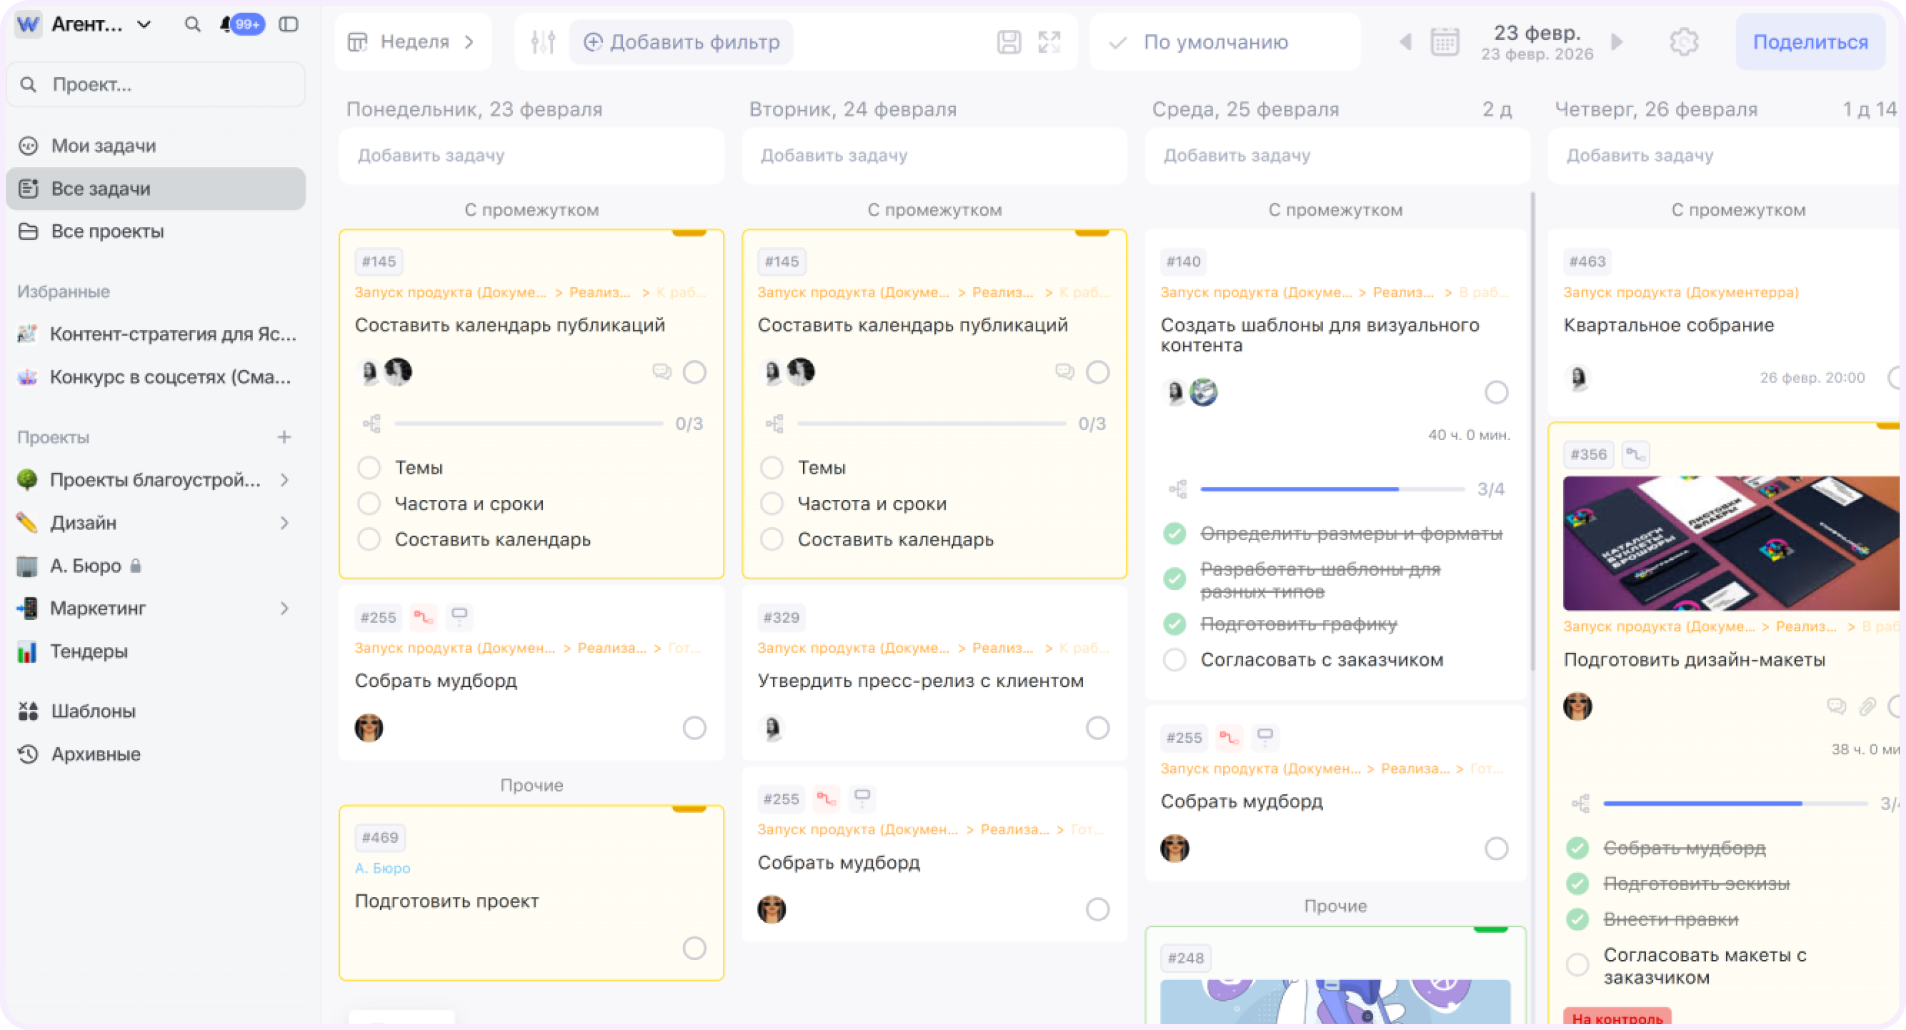This screenshot has height=1030, width=1906.
Task: Check the Темы subtask in Monday's card
Action: (x=369, y=467)
